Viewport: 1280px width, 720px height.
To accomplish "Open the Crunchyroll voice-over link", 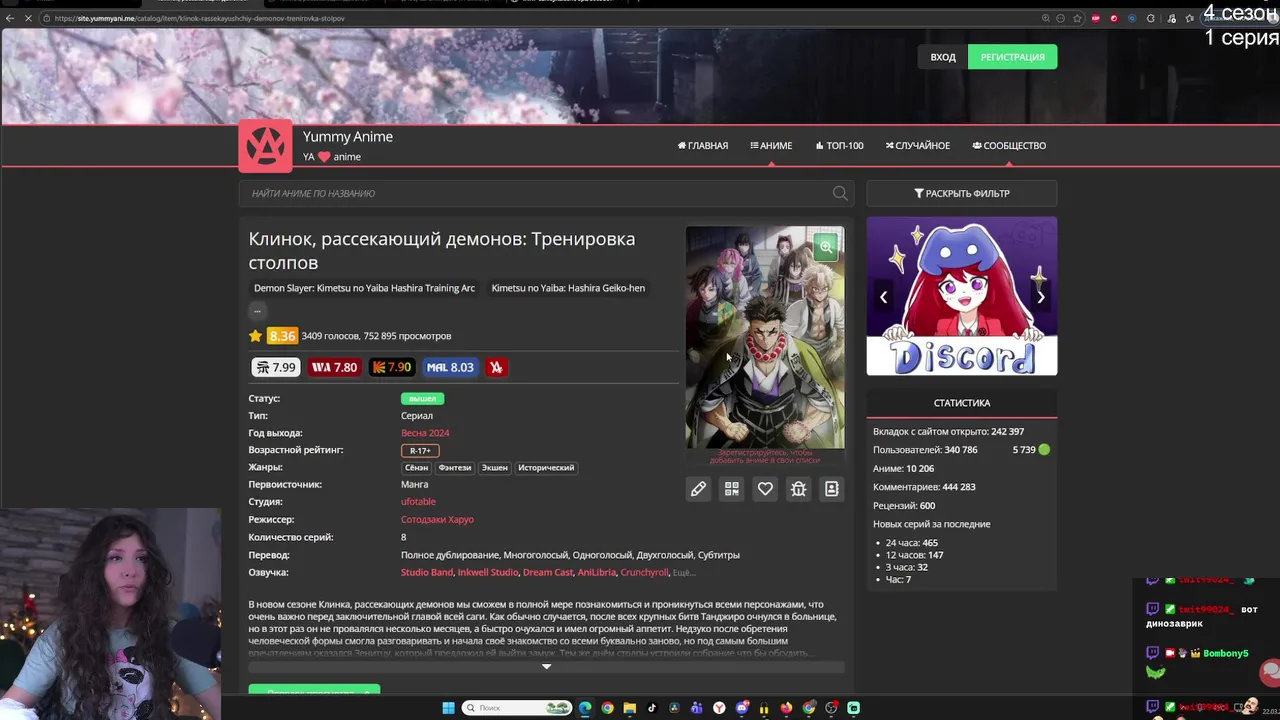I will 644,572.
